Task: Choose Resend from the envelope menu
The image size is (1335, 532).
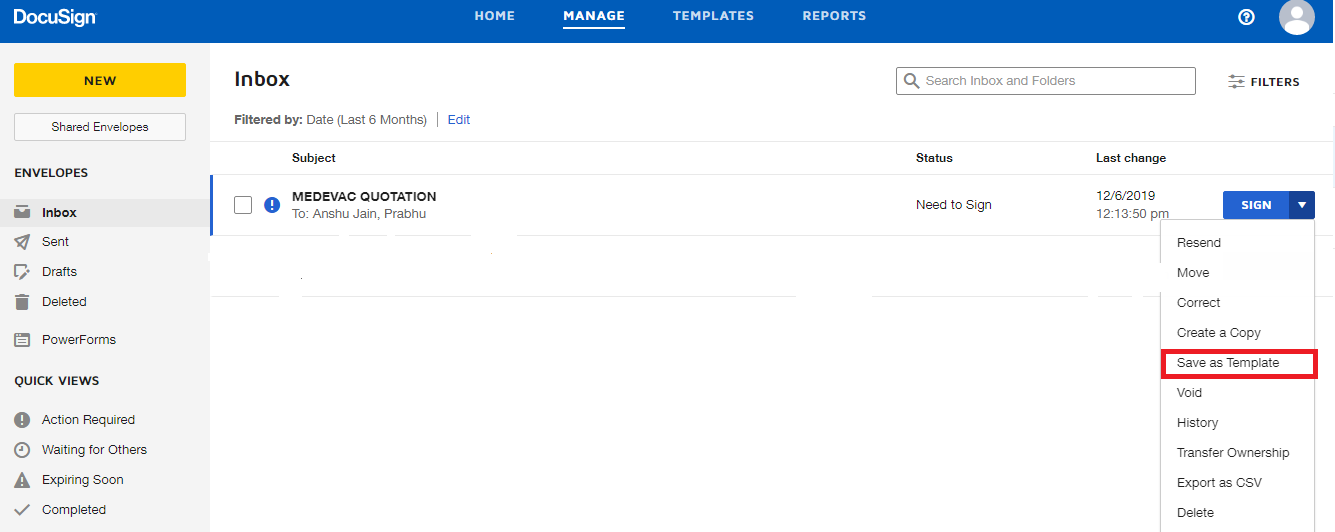Action: 1238,243
